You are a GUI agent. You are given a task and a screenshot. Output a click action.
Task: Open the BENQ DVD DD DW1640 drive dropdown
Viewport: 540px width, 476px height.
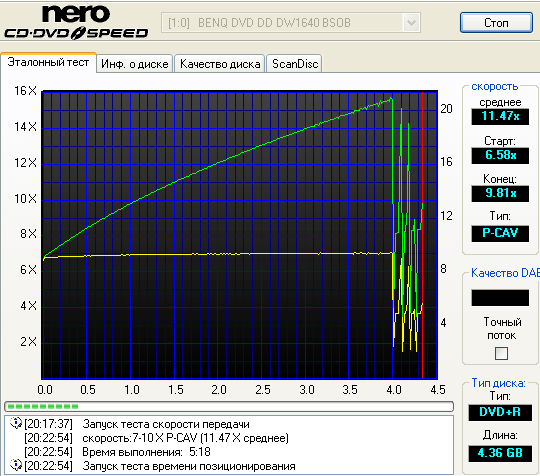[291, 23]
